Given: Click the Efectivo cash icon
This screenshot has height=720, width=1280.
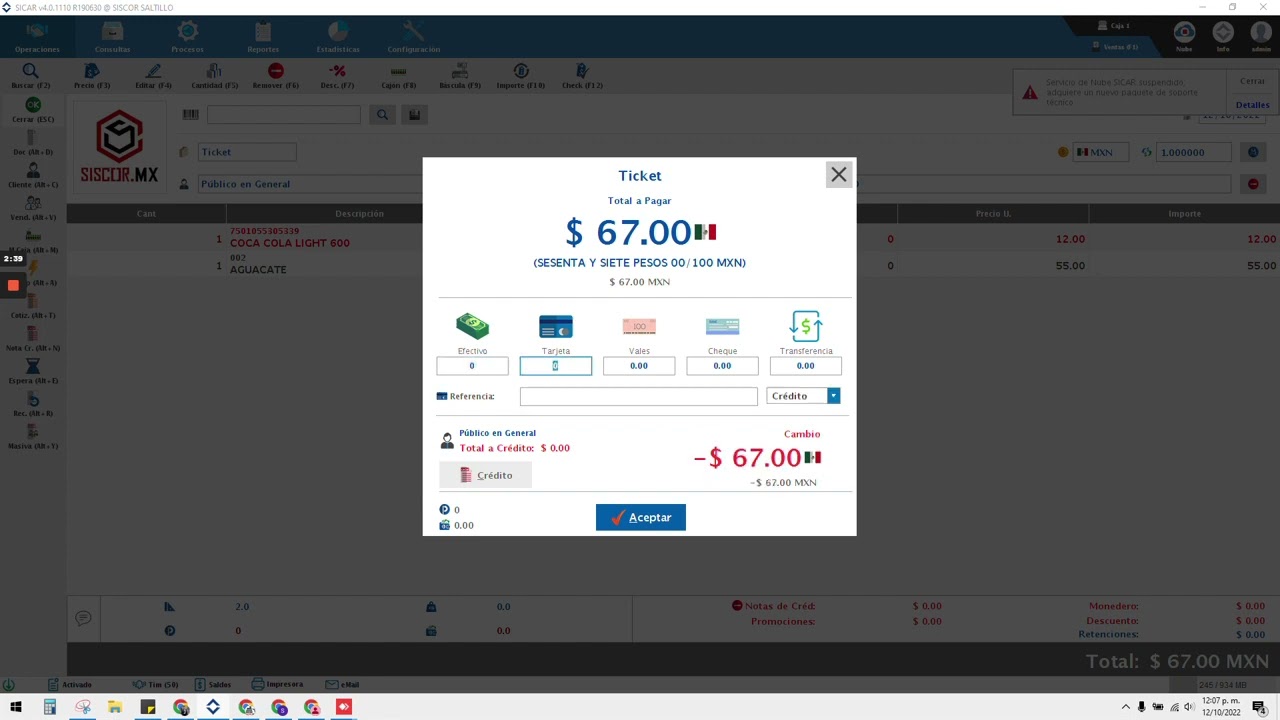Looking at the screenshot, I should [472, 326].
